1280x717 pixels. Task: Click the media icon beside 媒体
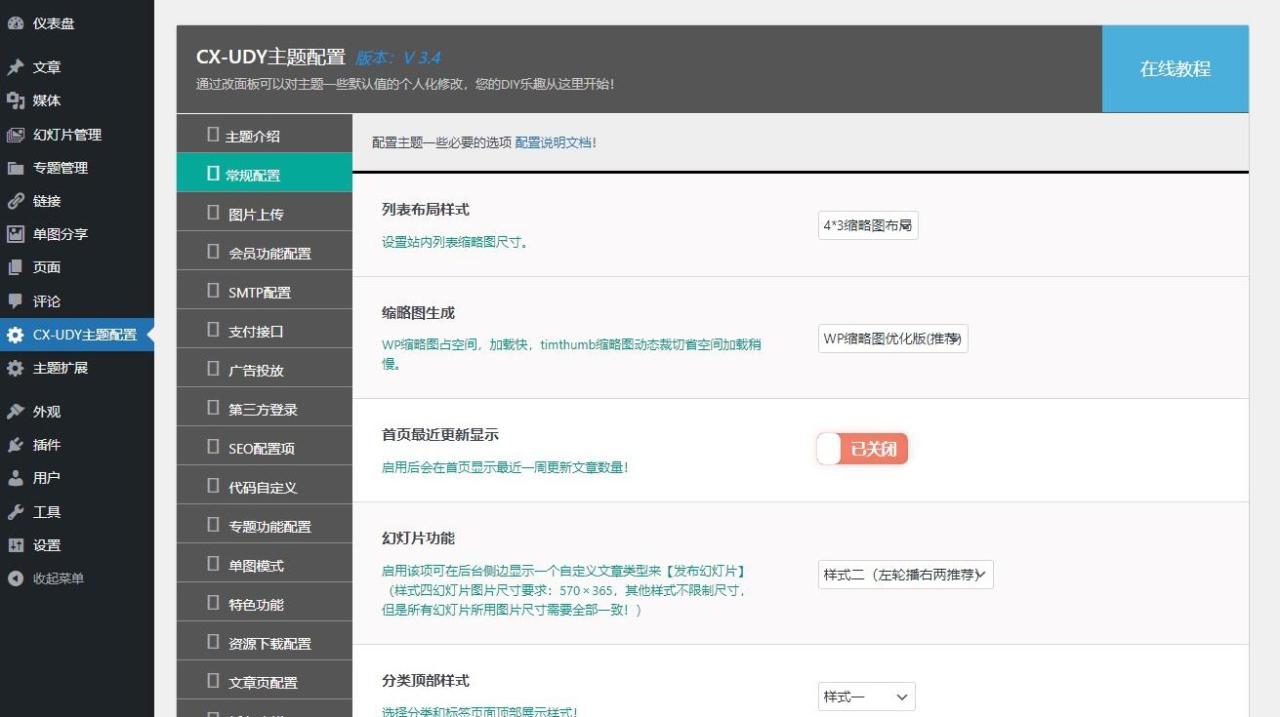click(15, 100)
